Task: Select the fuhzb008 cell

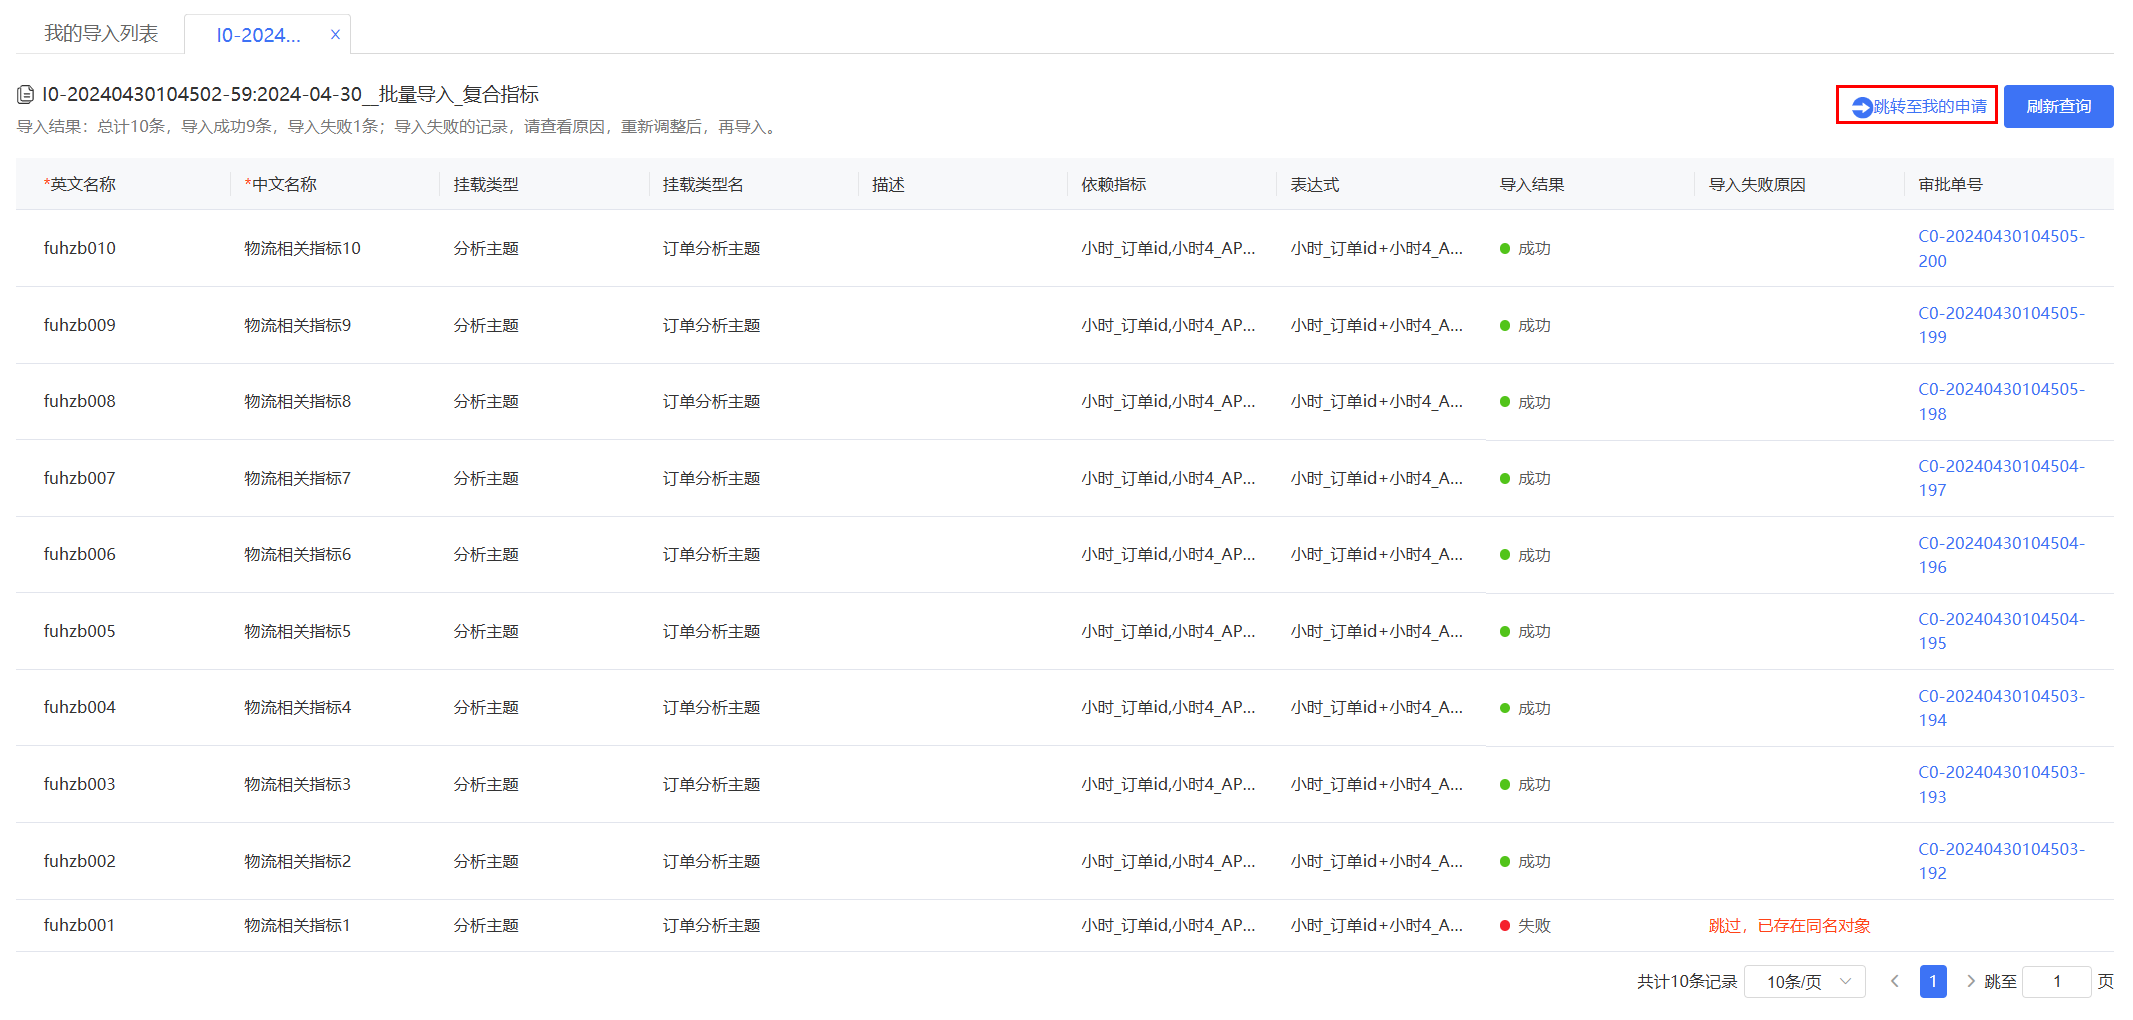Action: point(80,401)
